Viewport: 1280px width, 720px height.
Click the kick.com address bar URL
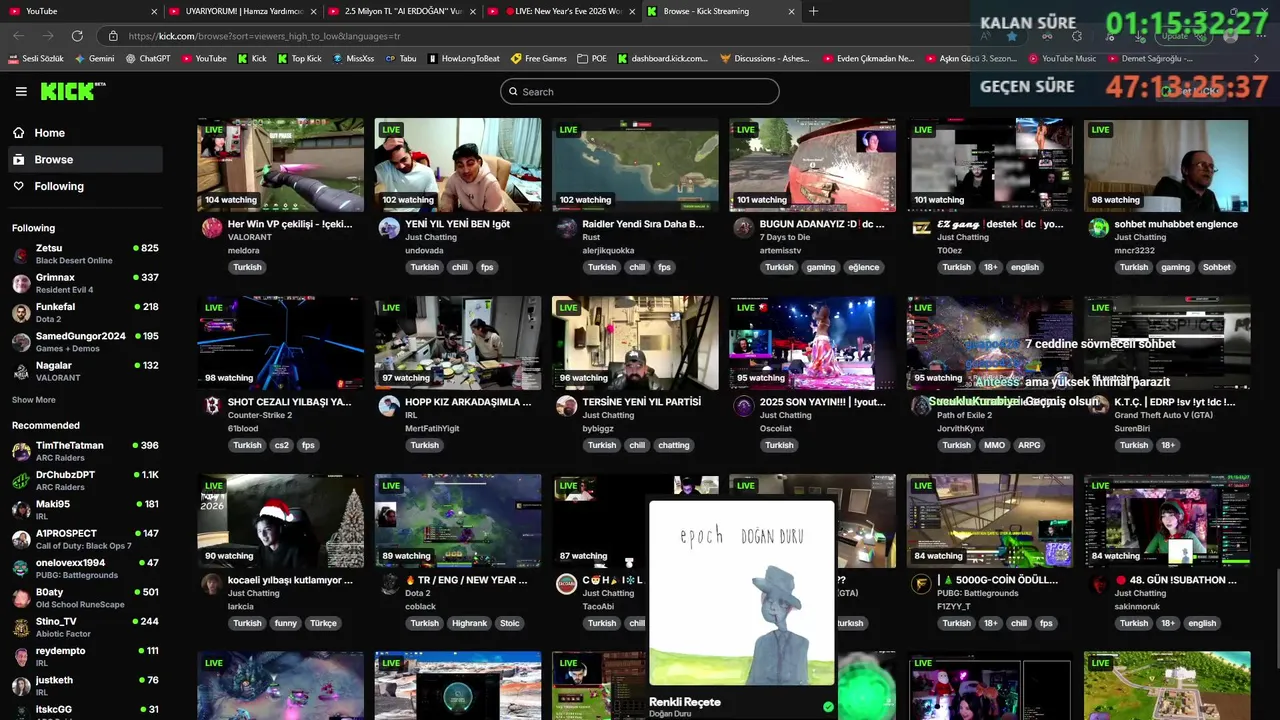(x=264, y=36)
